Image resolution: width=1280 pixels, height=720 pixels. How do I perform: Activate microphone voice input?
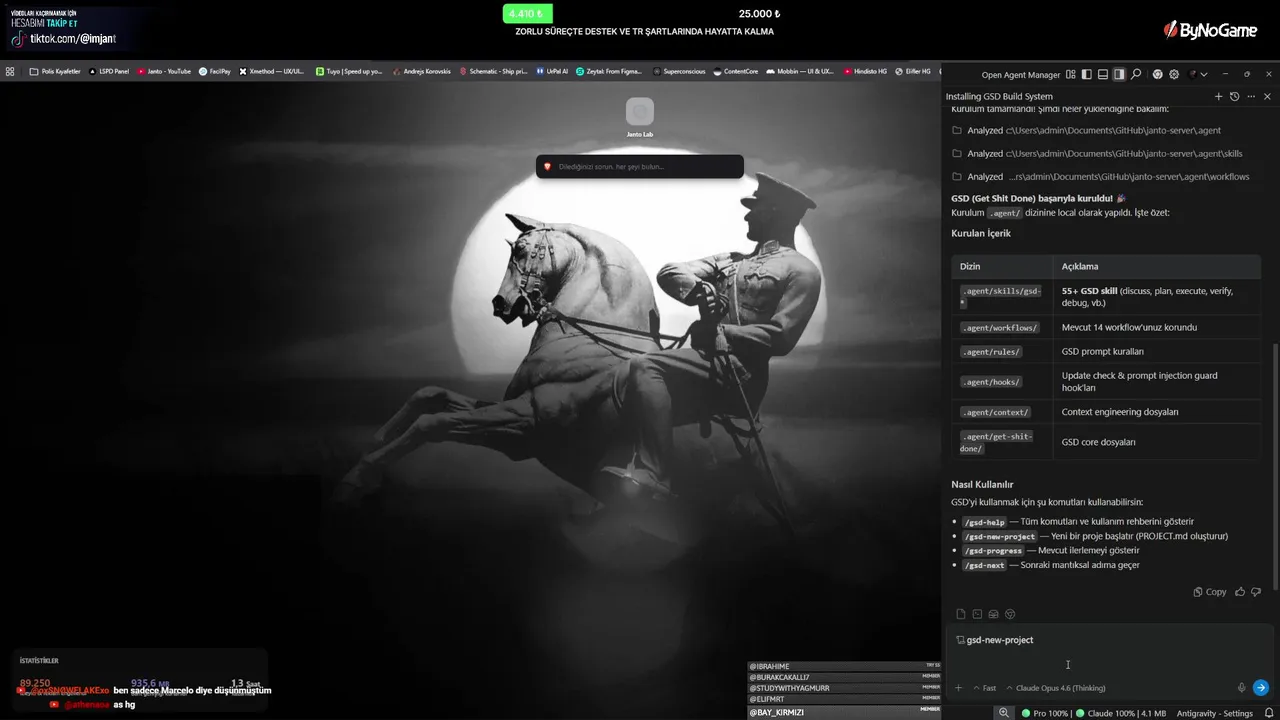(1241, 688)
